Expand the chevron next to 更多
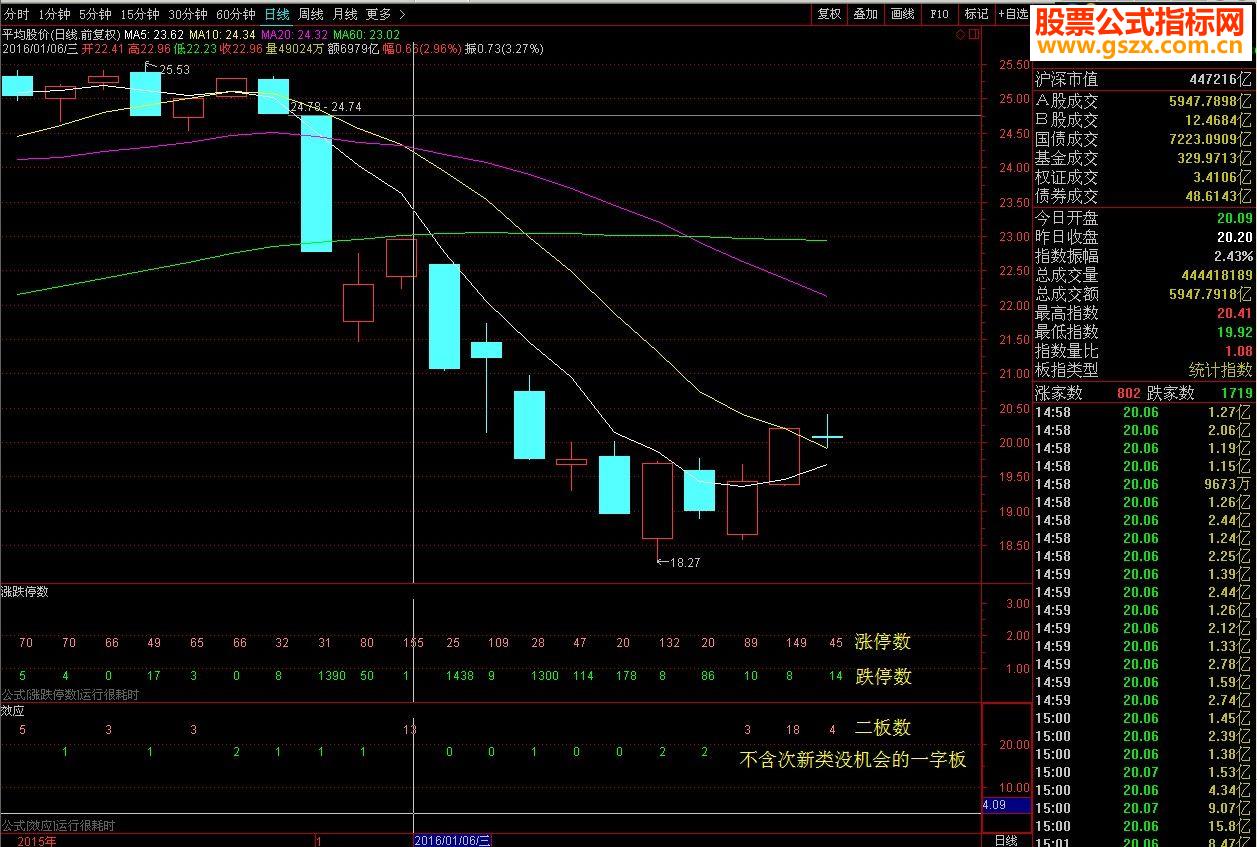 click(402, 14)
